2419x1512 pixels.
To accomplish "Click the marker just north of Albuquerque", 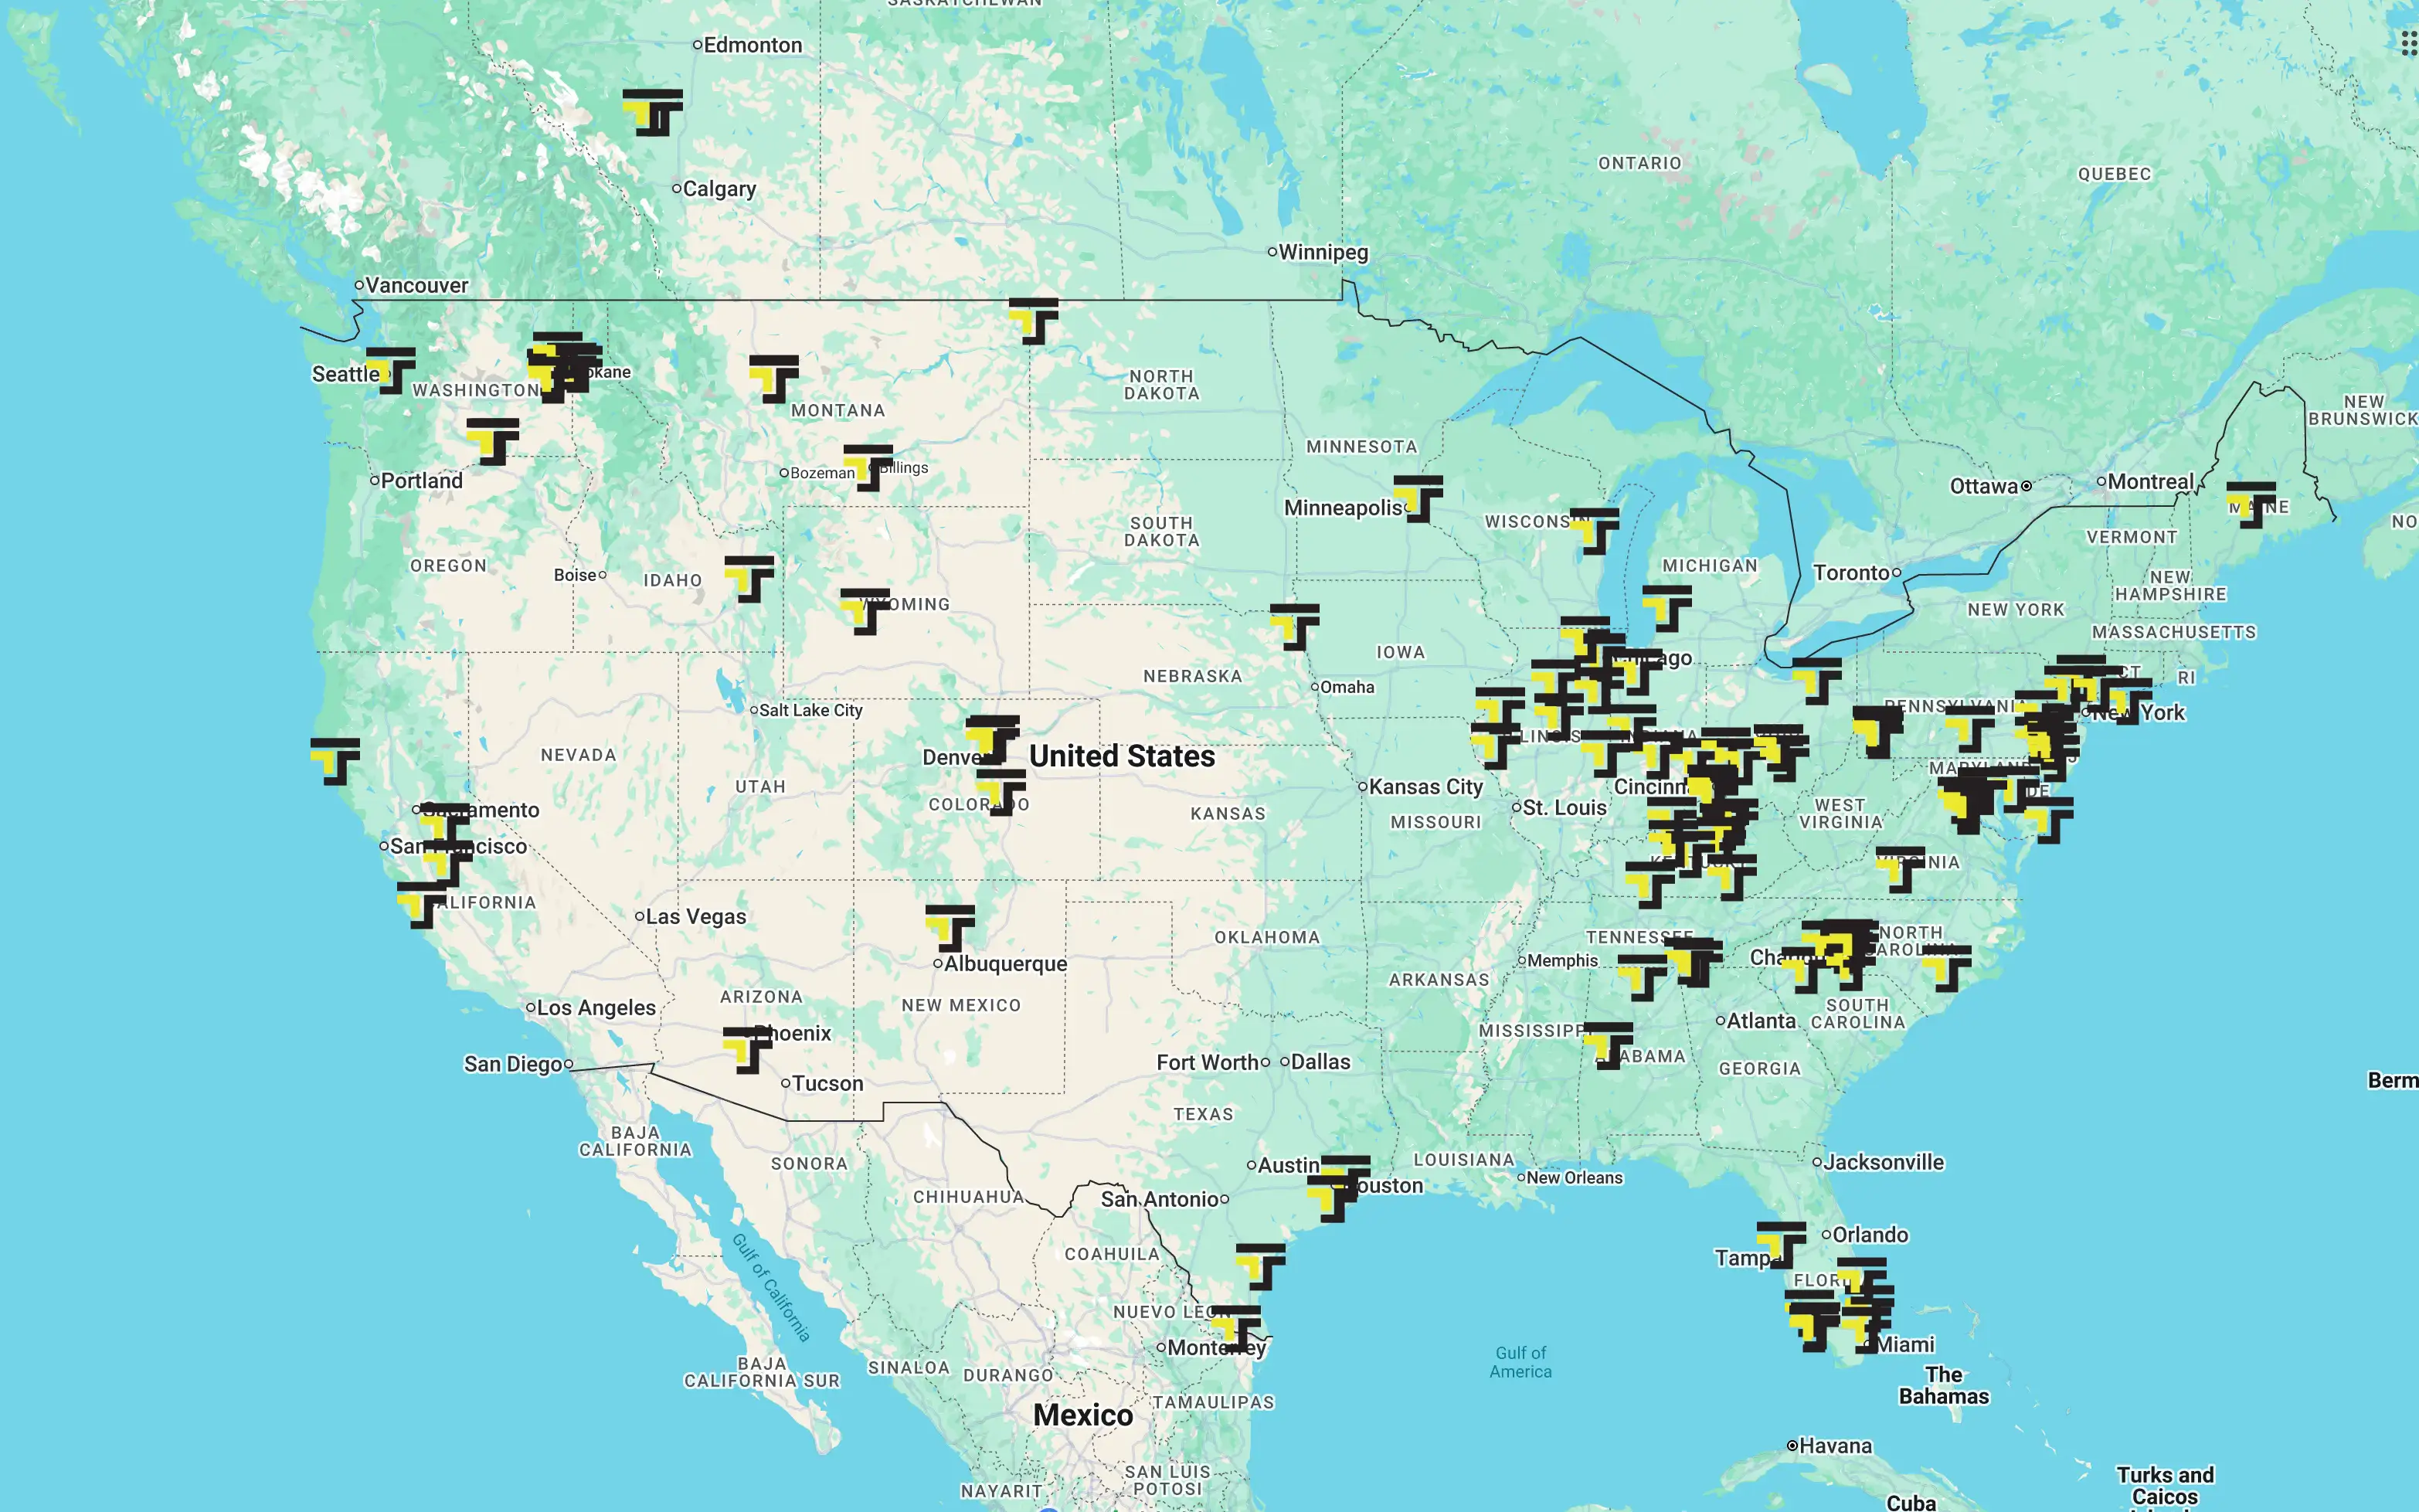I will tap(950, 928).
